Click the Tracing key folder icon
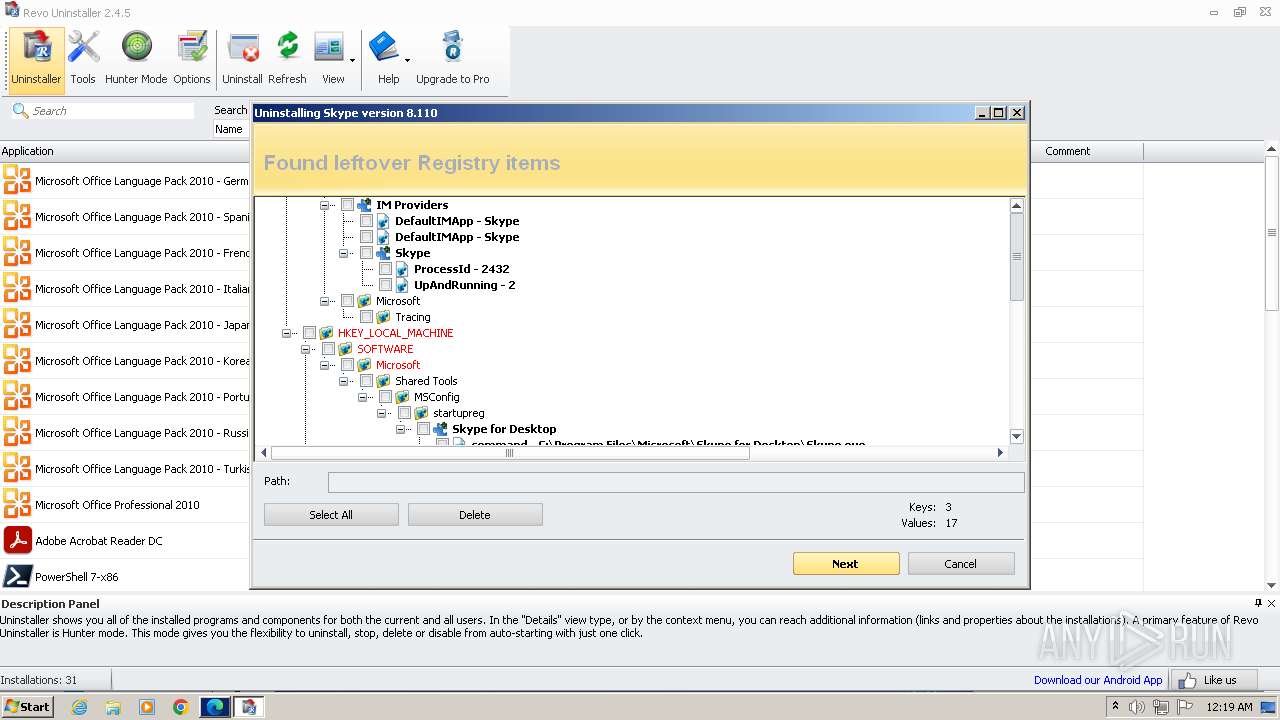Screen dimensions: 1280x720 pyautogui.click(x=383, y=317)
